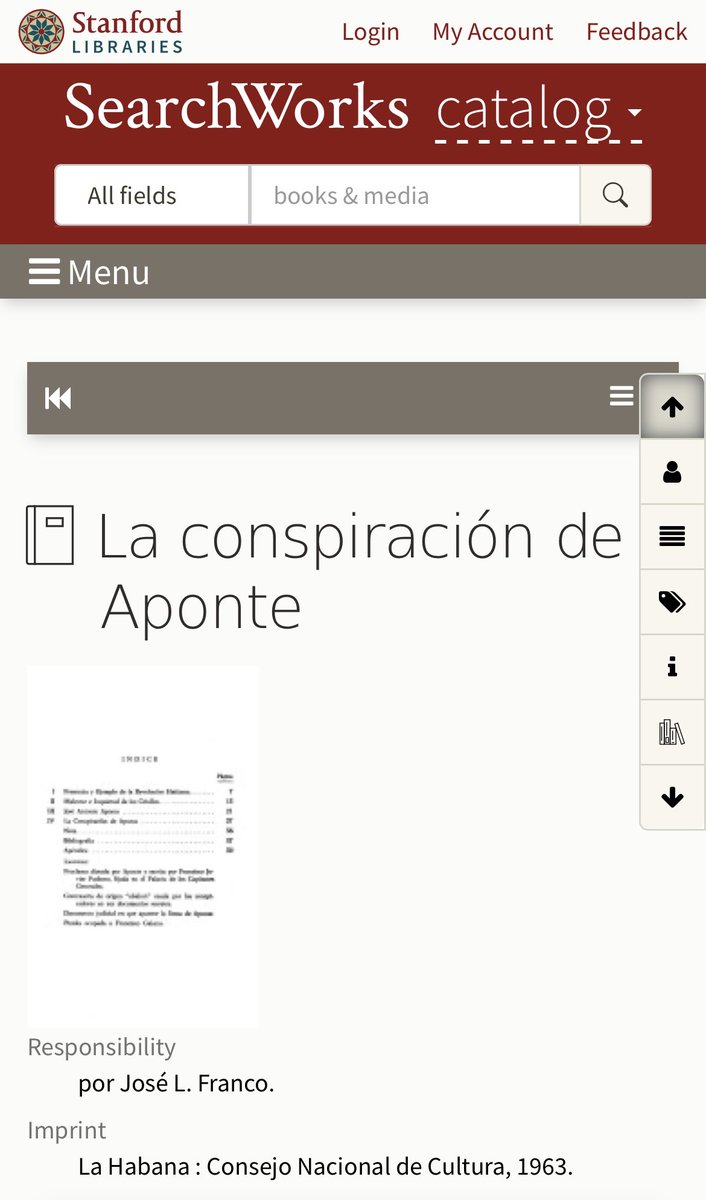Open browse shelf via books icon
The image size is (706, 1200).
[672, 732]
